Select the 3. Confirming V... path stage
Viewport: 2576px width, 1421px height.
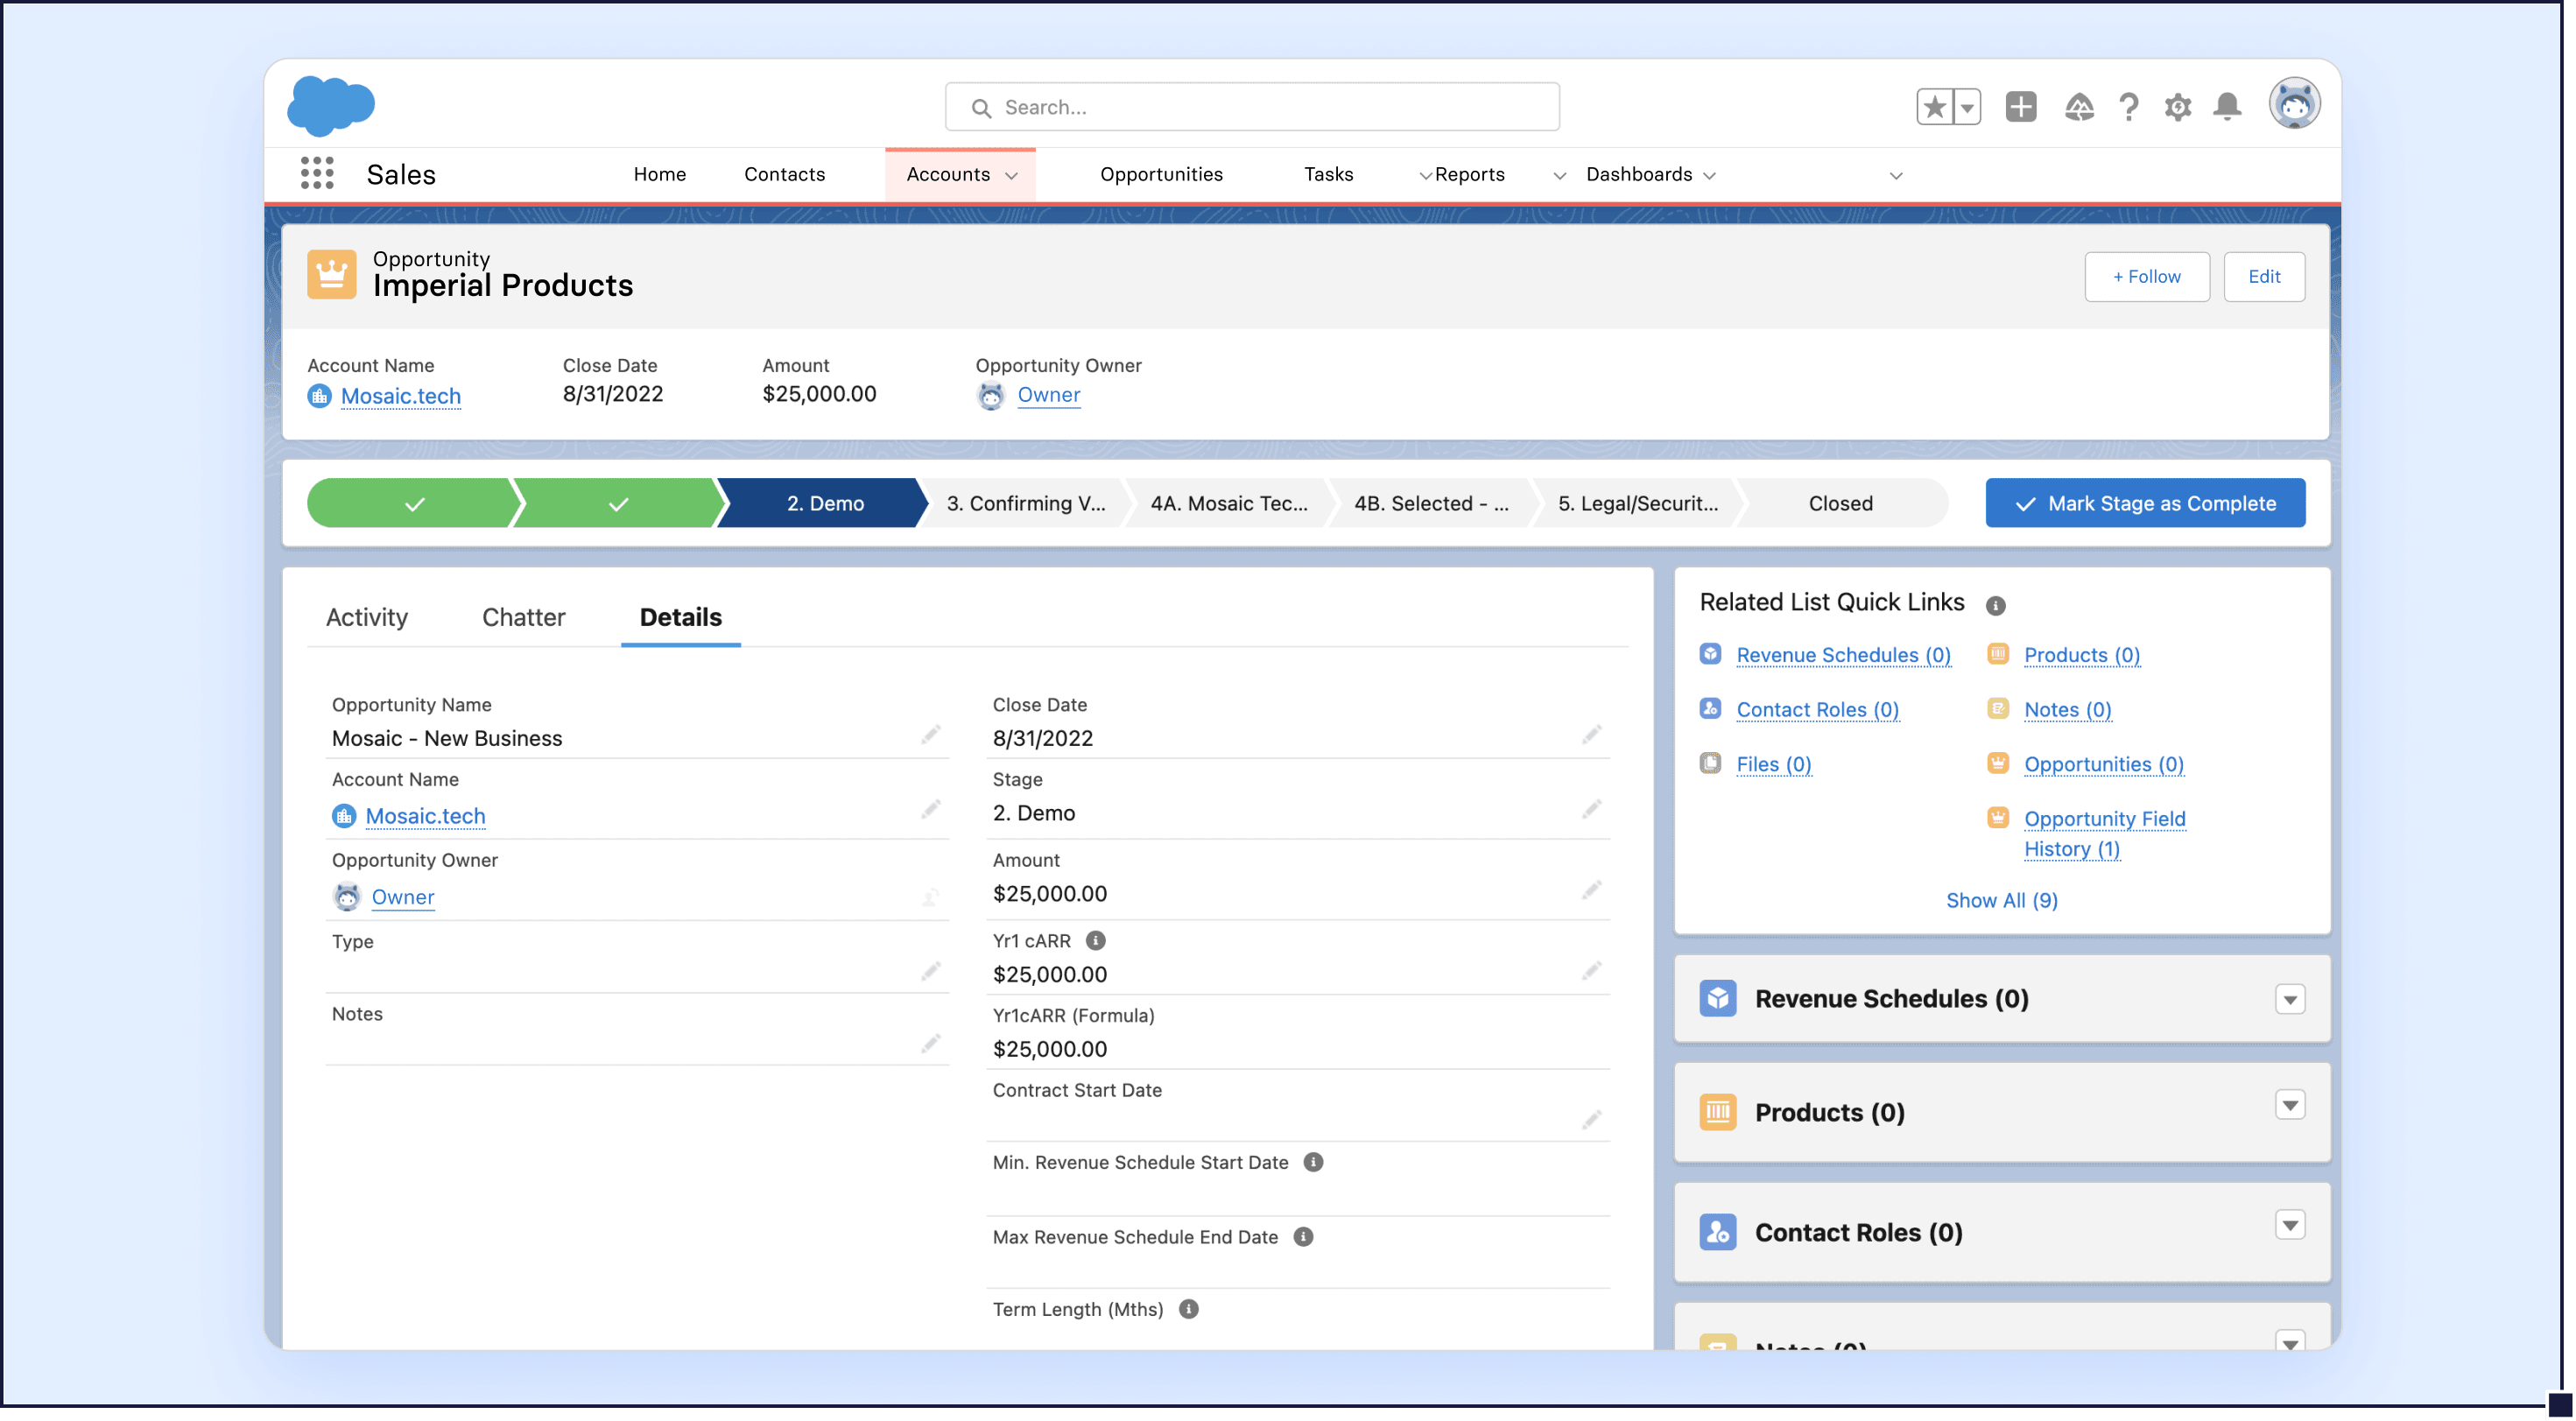[1025, 503]
